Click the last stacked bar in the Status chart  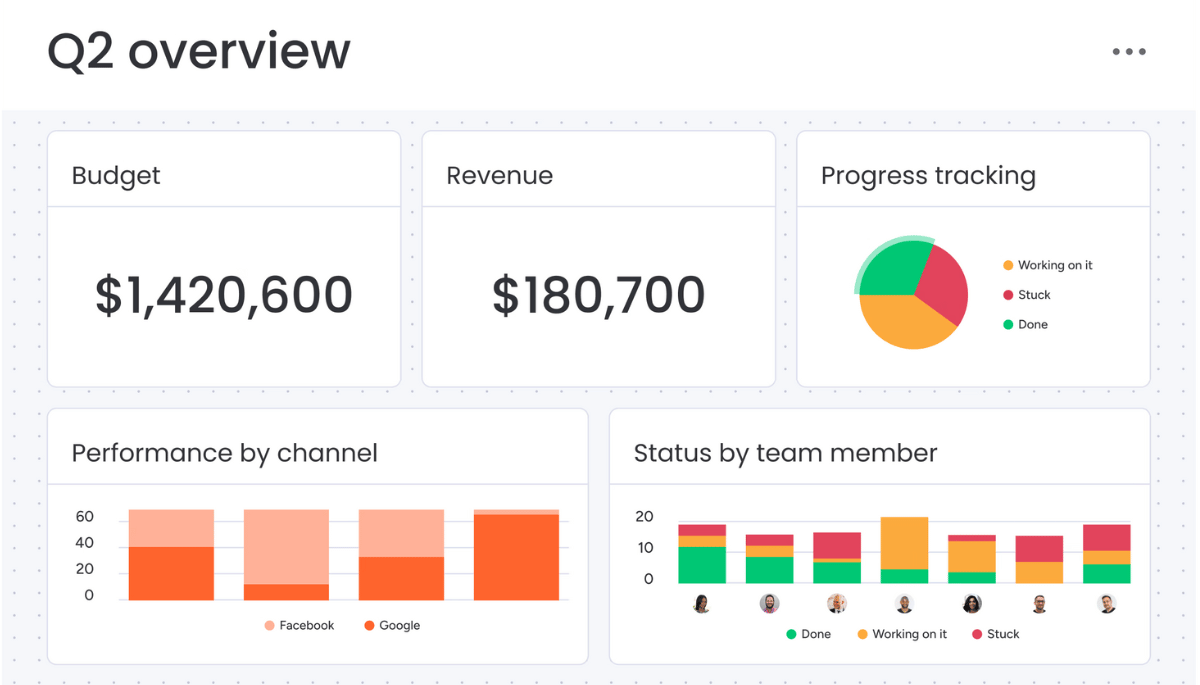pyautogui.click(x=1107, y=554)
